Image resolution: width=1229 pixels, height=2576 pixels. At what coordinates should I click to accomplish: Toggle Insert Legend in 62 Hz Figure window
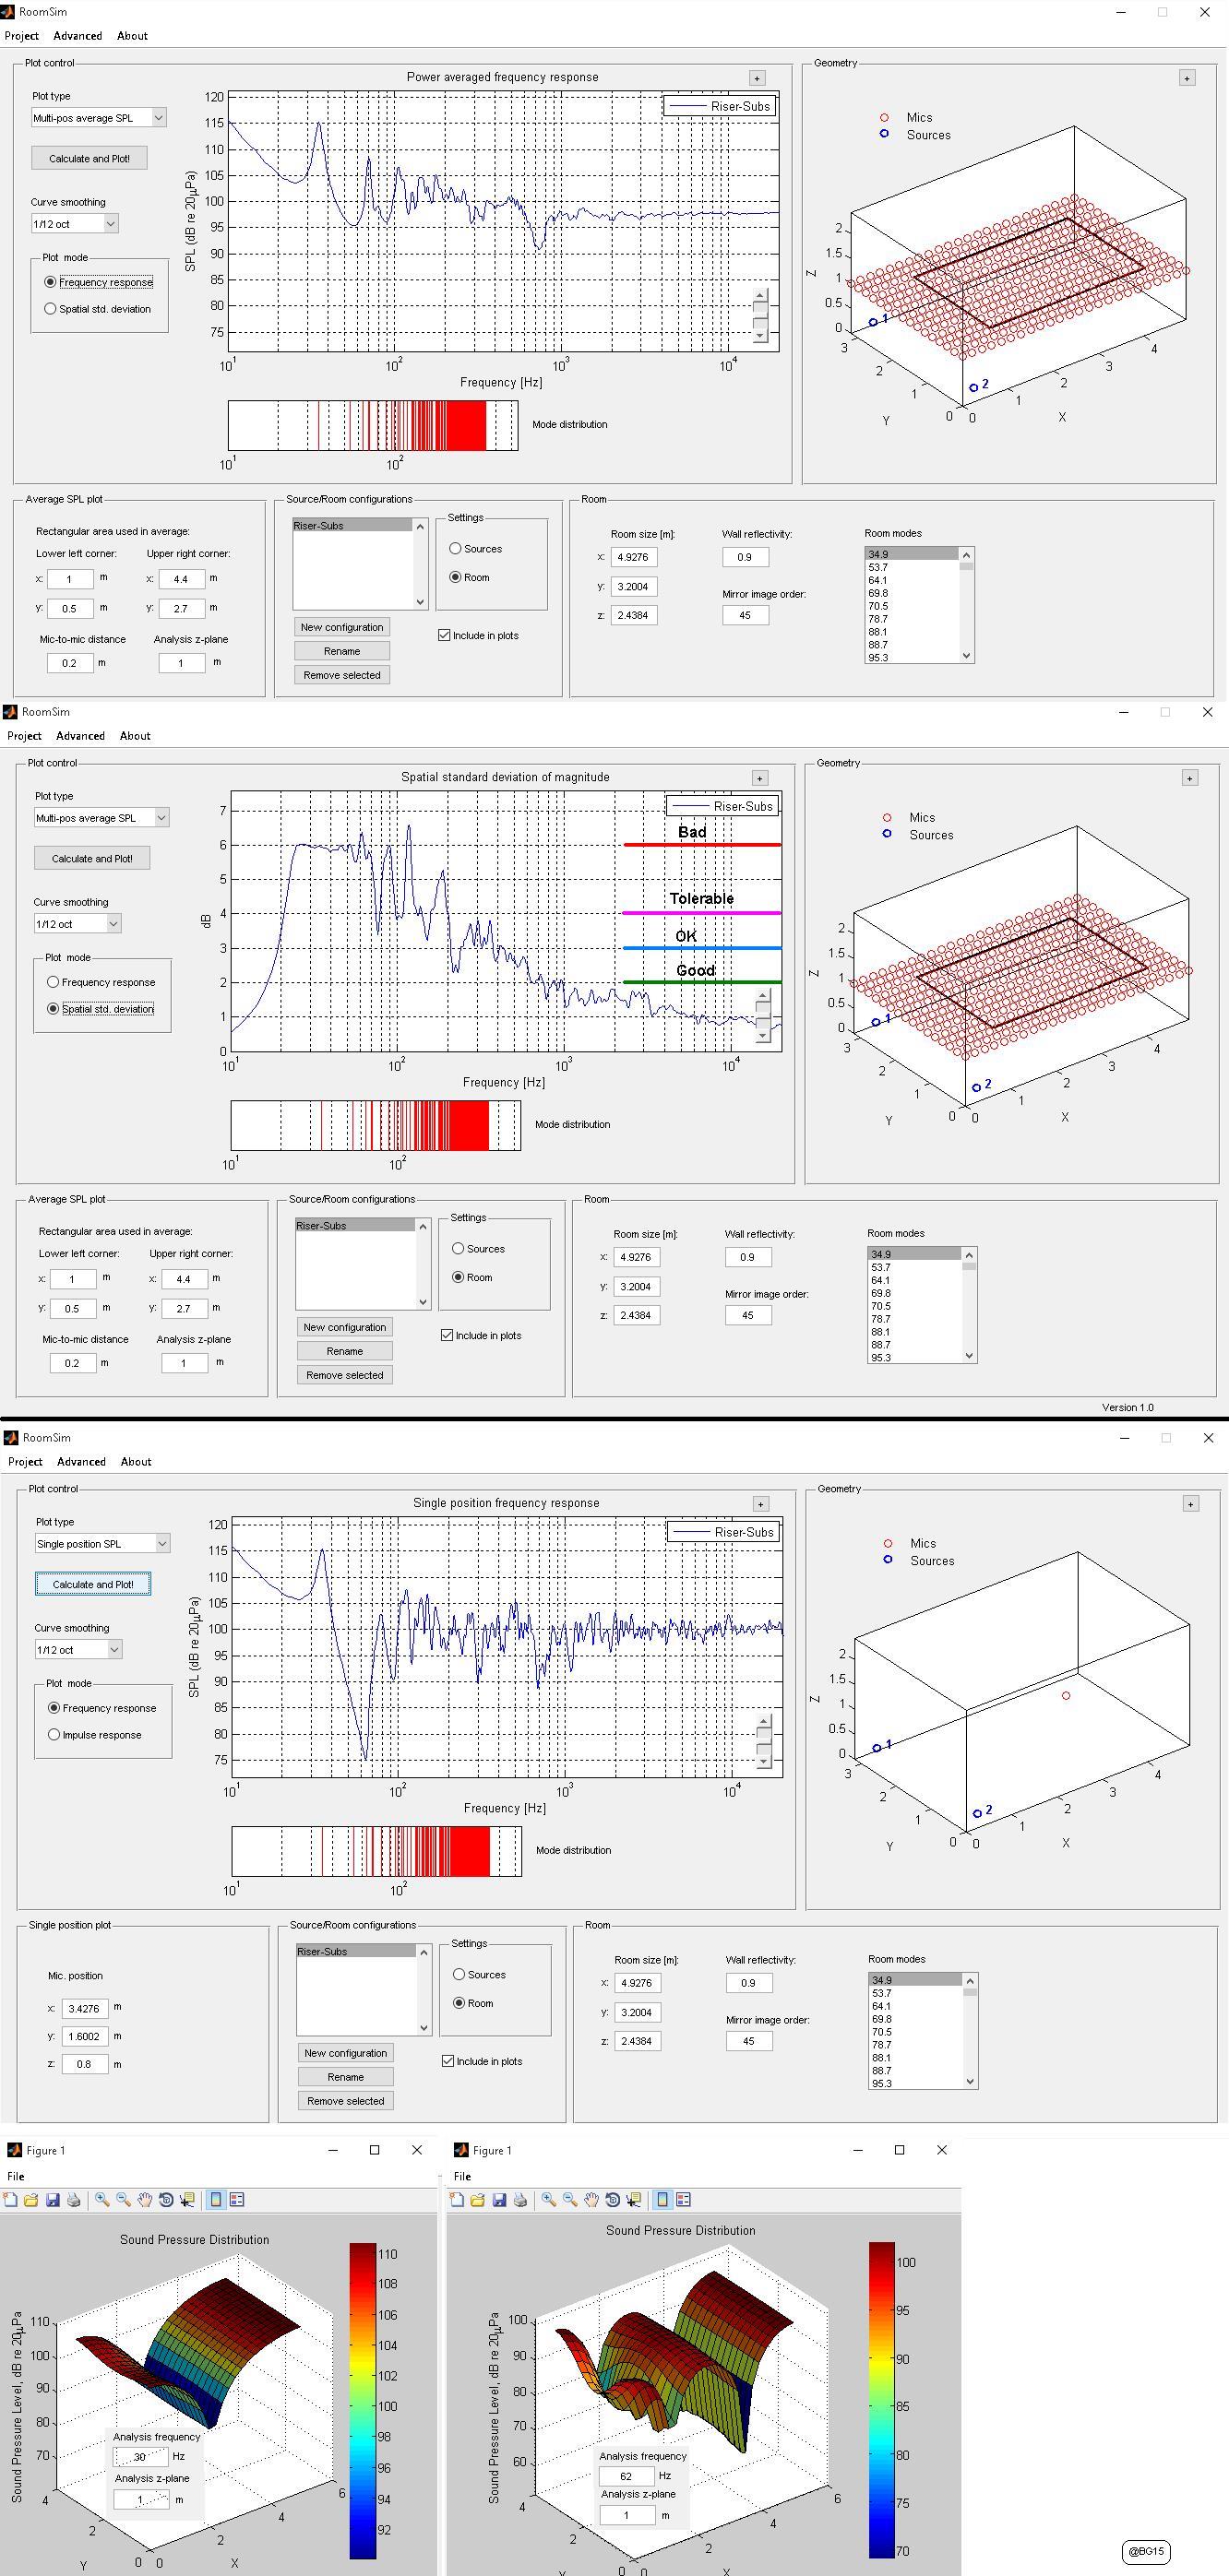(x=684, y=2199)
